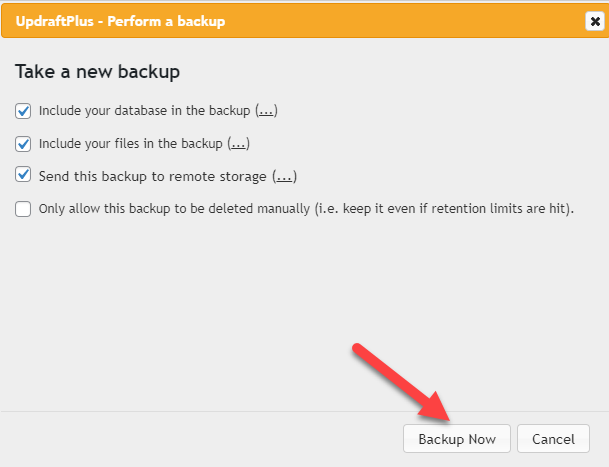
Task: Expand the database options ellipsis (...)
Action: tap(266, 111)
